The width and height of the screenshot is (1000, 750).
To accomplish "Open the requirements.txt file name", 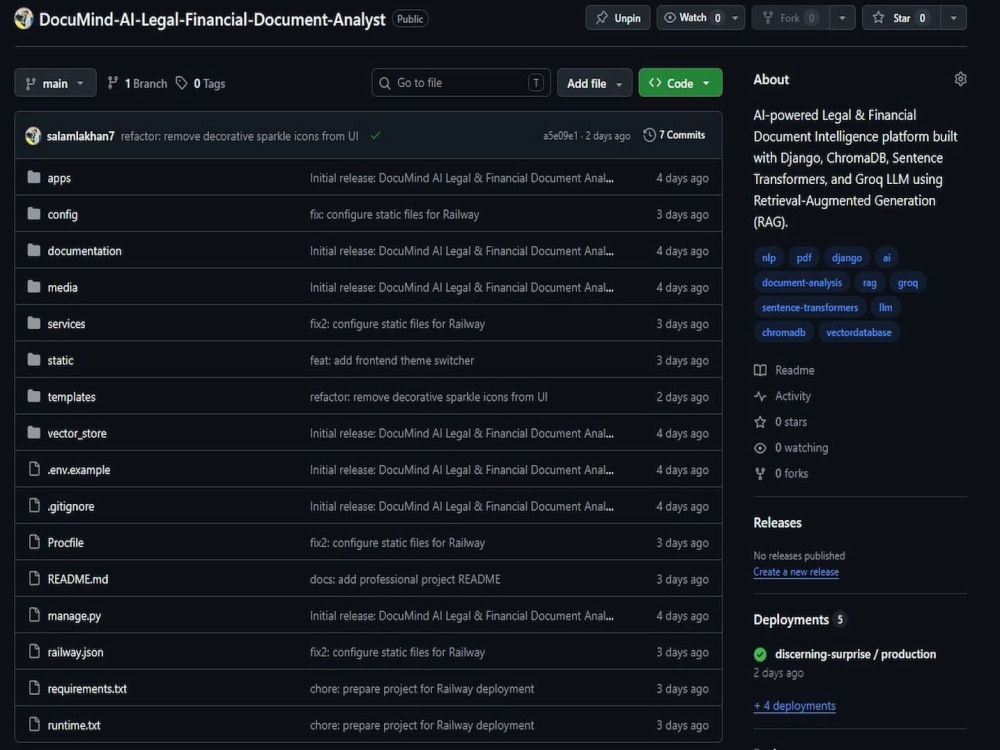I will 87,689.
